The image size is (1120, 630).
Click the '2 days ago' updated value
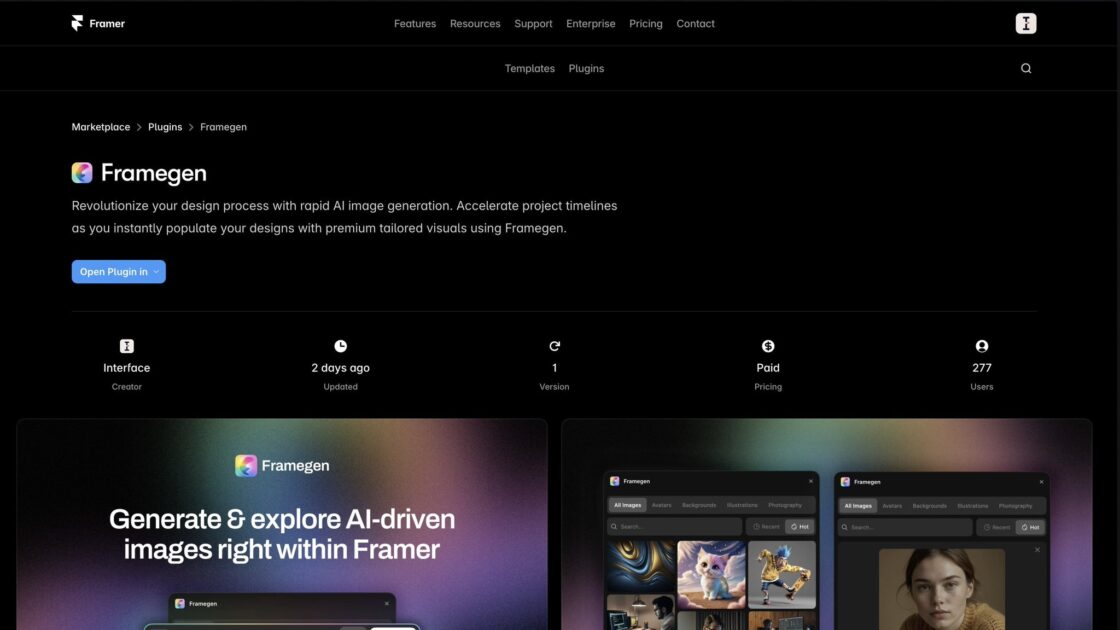coord(341,368)
